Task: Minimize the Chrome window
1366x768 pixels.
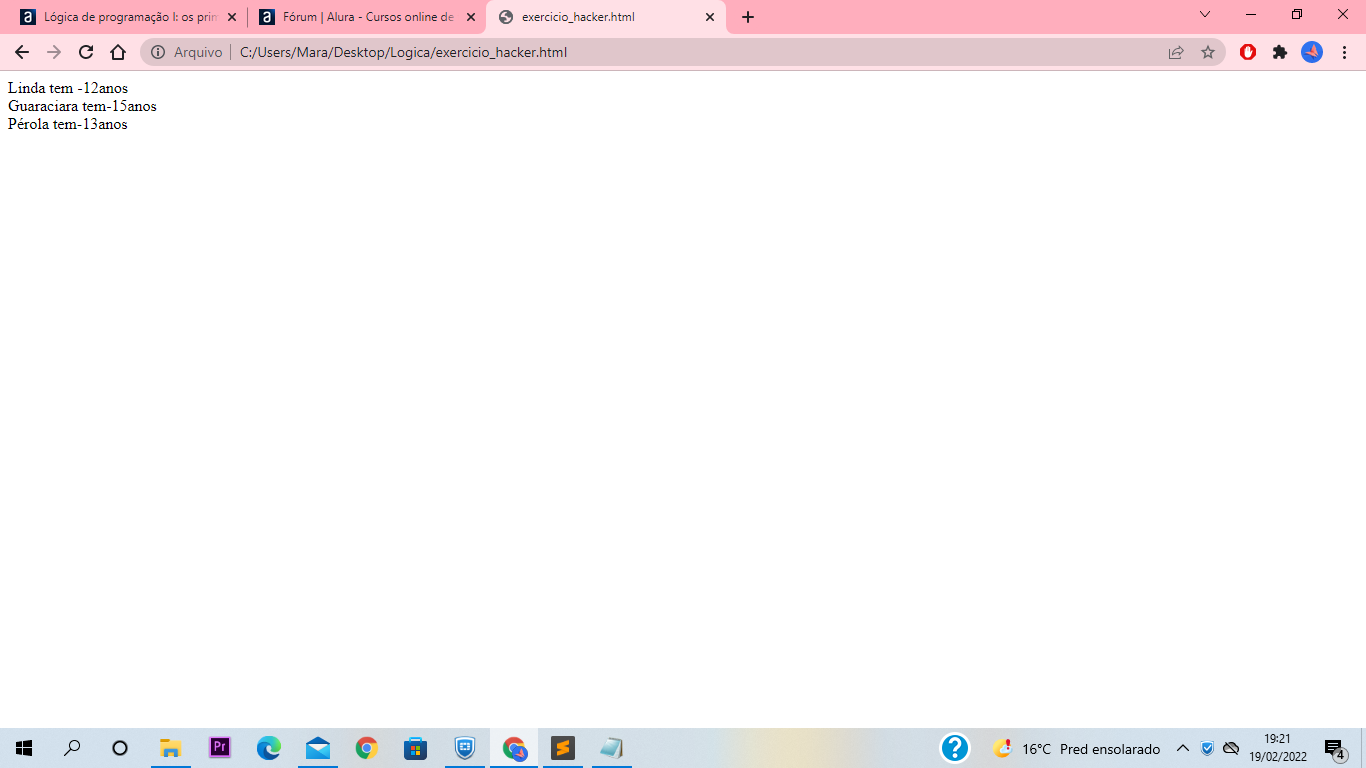Action: click(1251, 15)
